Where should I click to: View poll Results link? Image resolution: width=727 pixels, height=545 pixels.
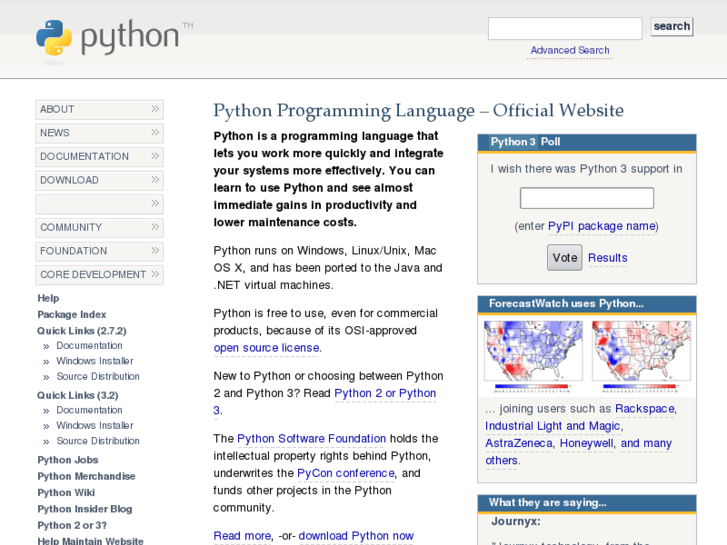coord(607,258)
